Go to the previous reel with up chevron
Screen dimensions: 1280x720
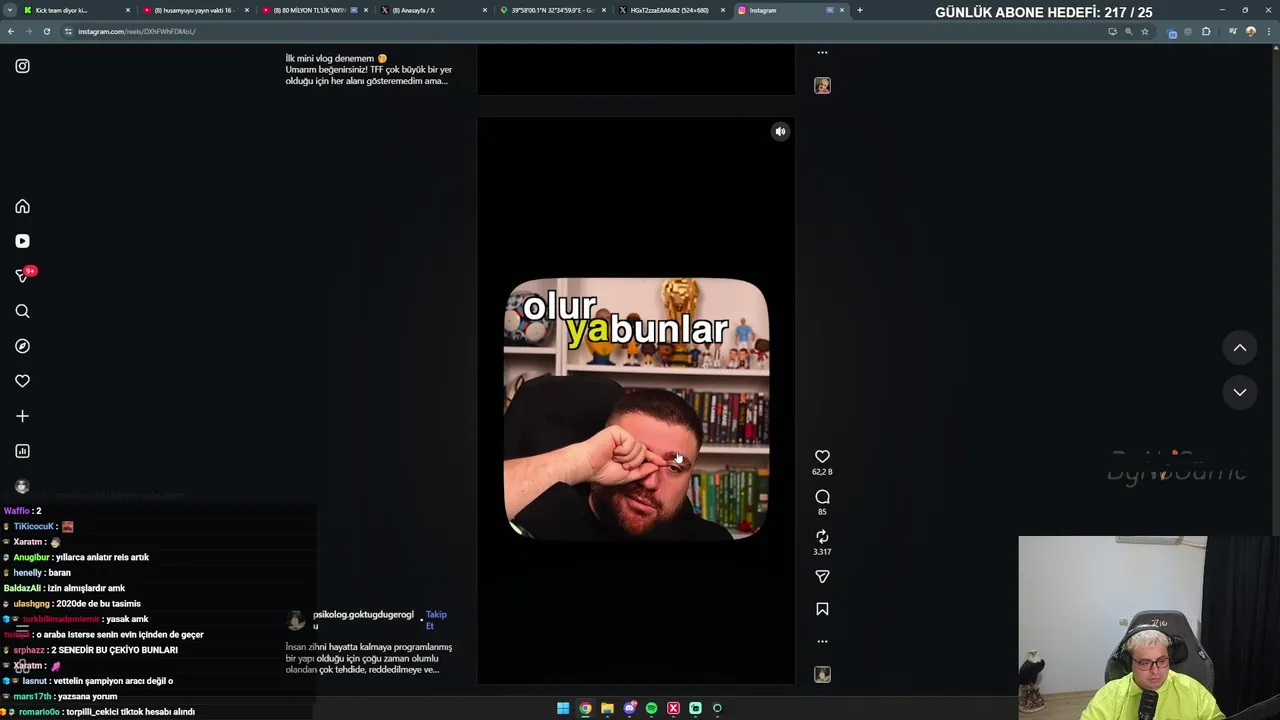click(1239, 348)
